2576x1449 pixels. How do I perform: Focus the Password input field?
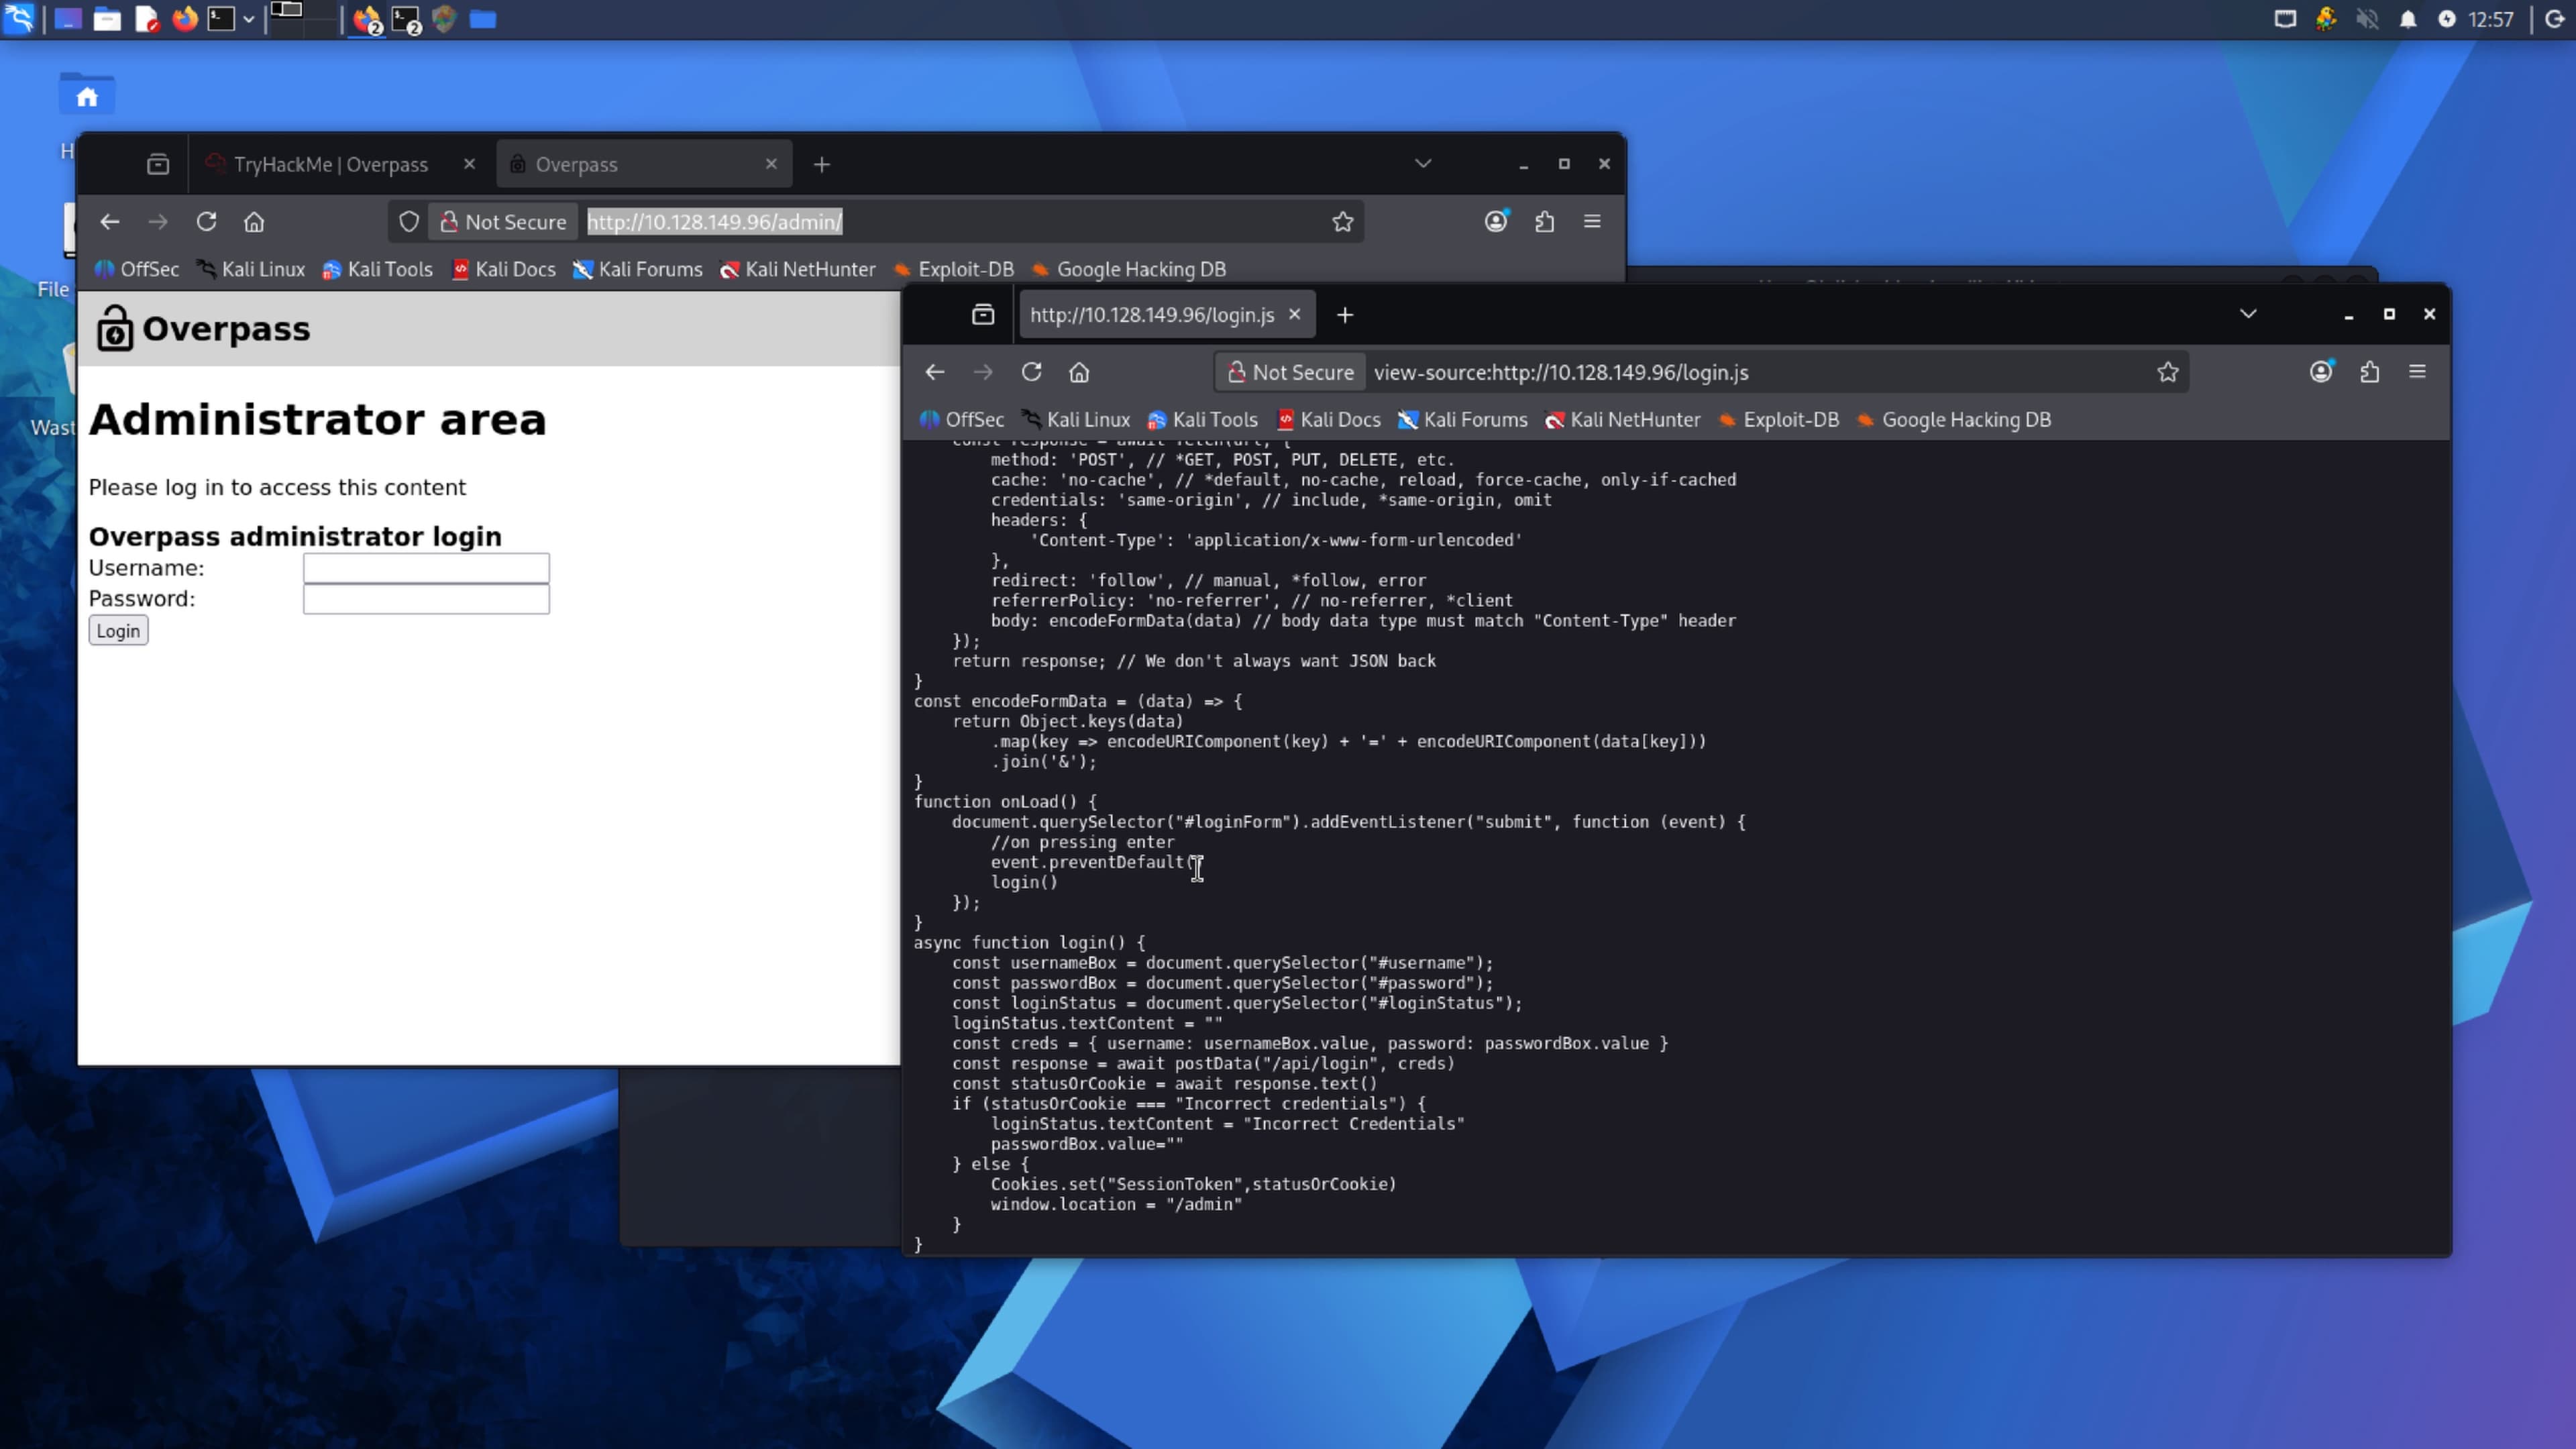click(426, 599)
